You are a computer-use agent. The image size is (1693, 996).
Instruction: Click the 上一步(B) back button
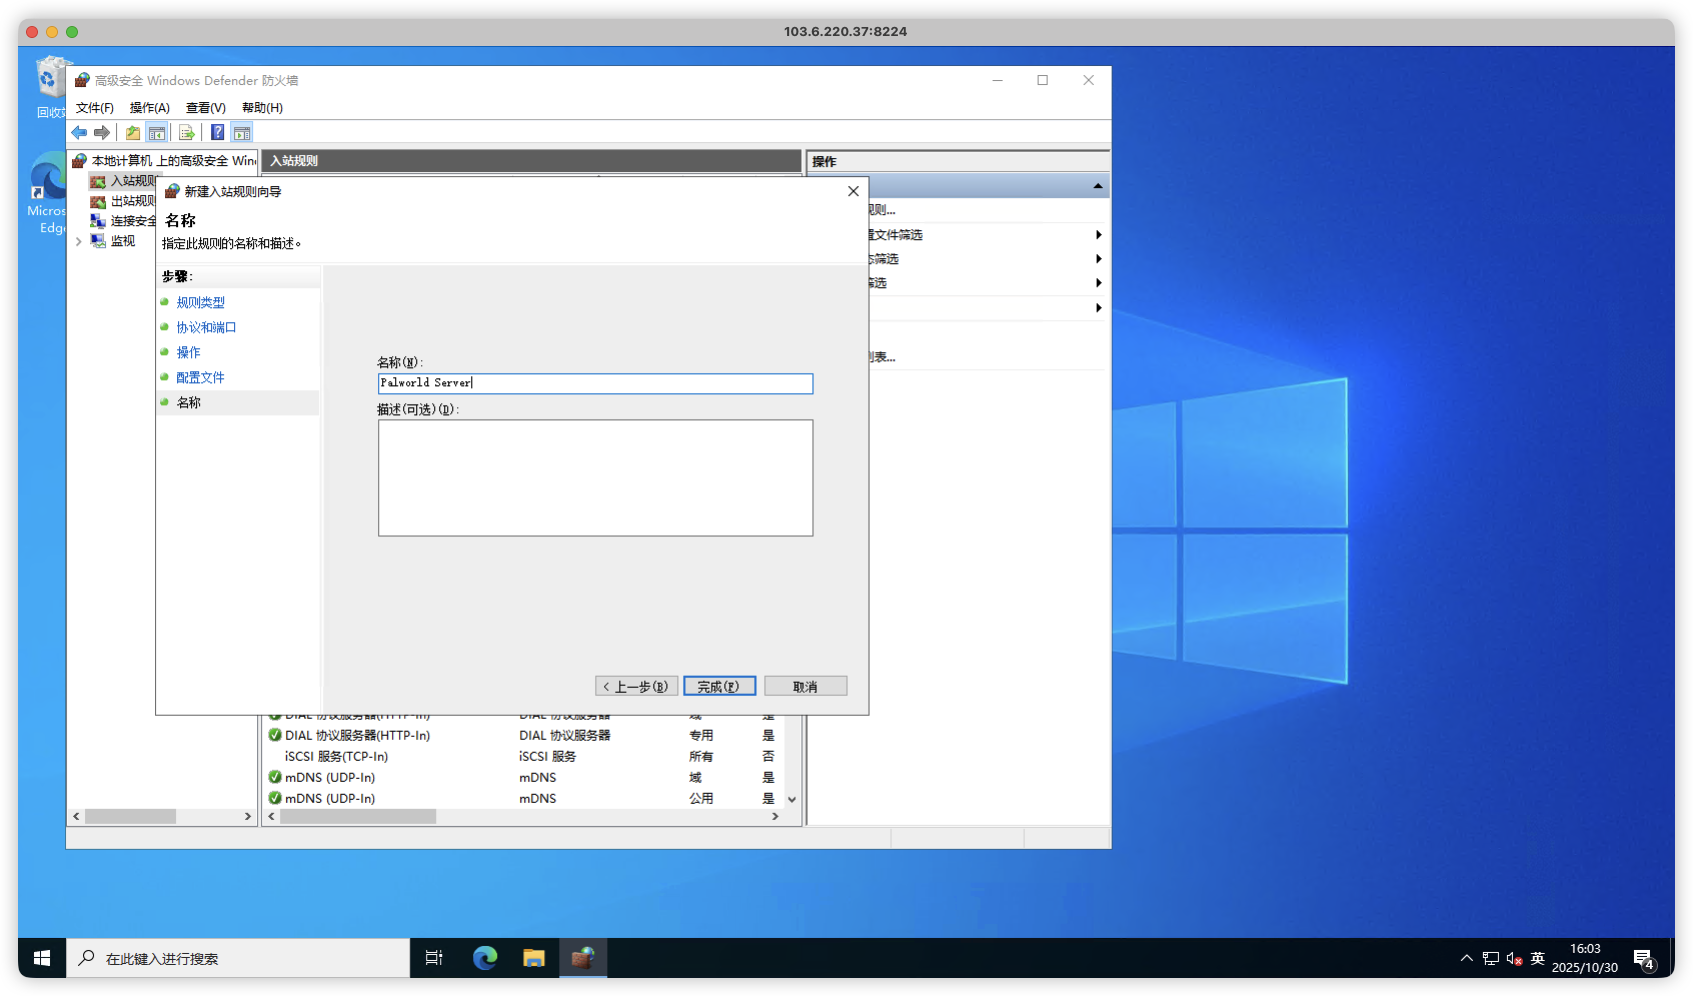[x=636, y=686]
